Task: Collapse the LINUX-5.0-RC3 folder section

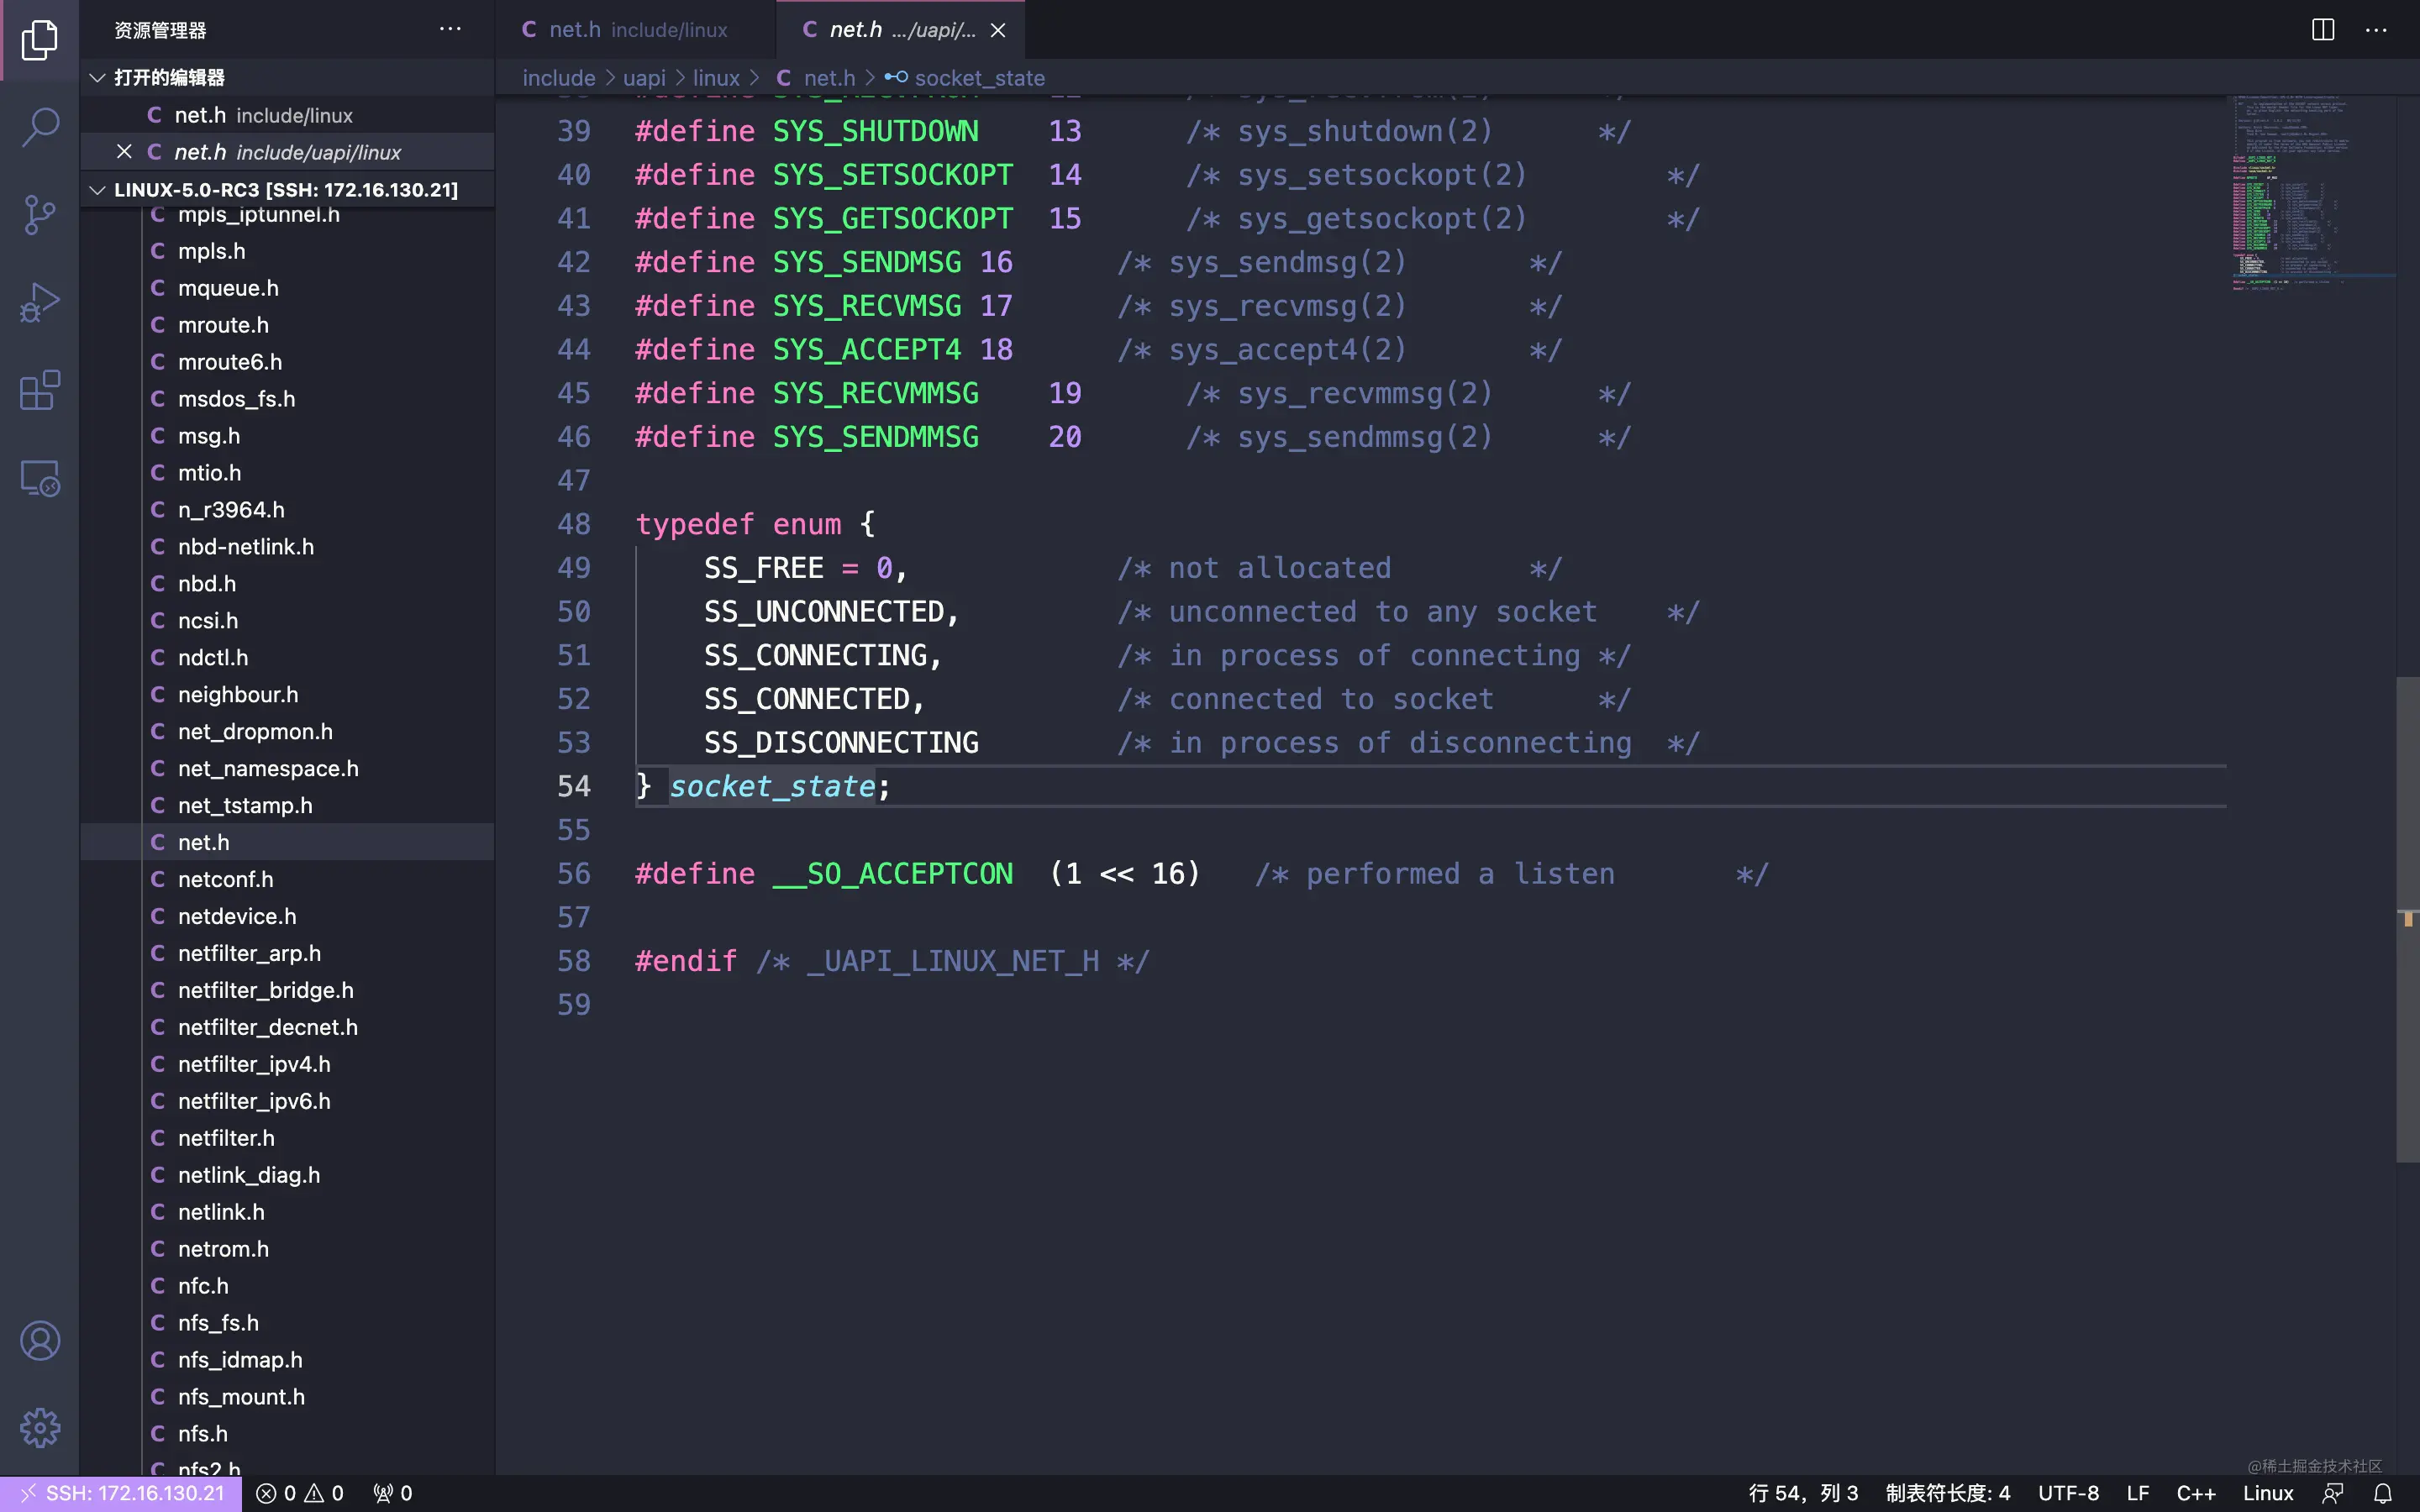Action: click(x=97, y=189)
